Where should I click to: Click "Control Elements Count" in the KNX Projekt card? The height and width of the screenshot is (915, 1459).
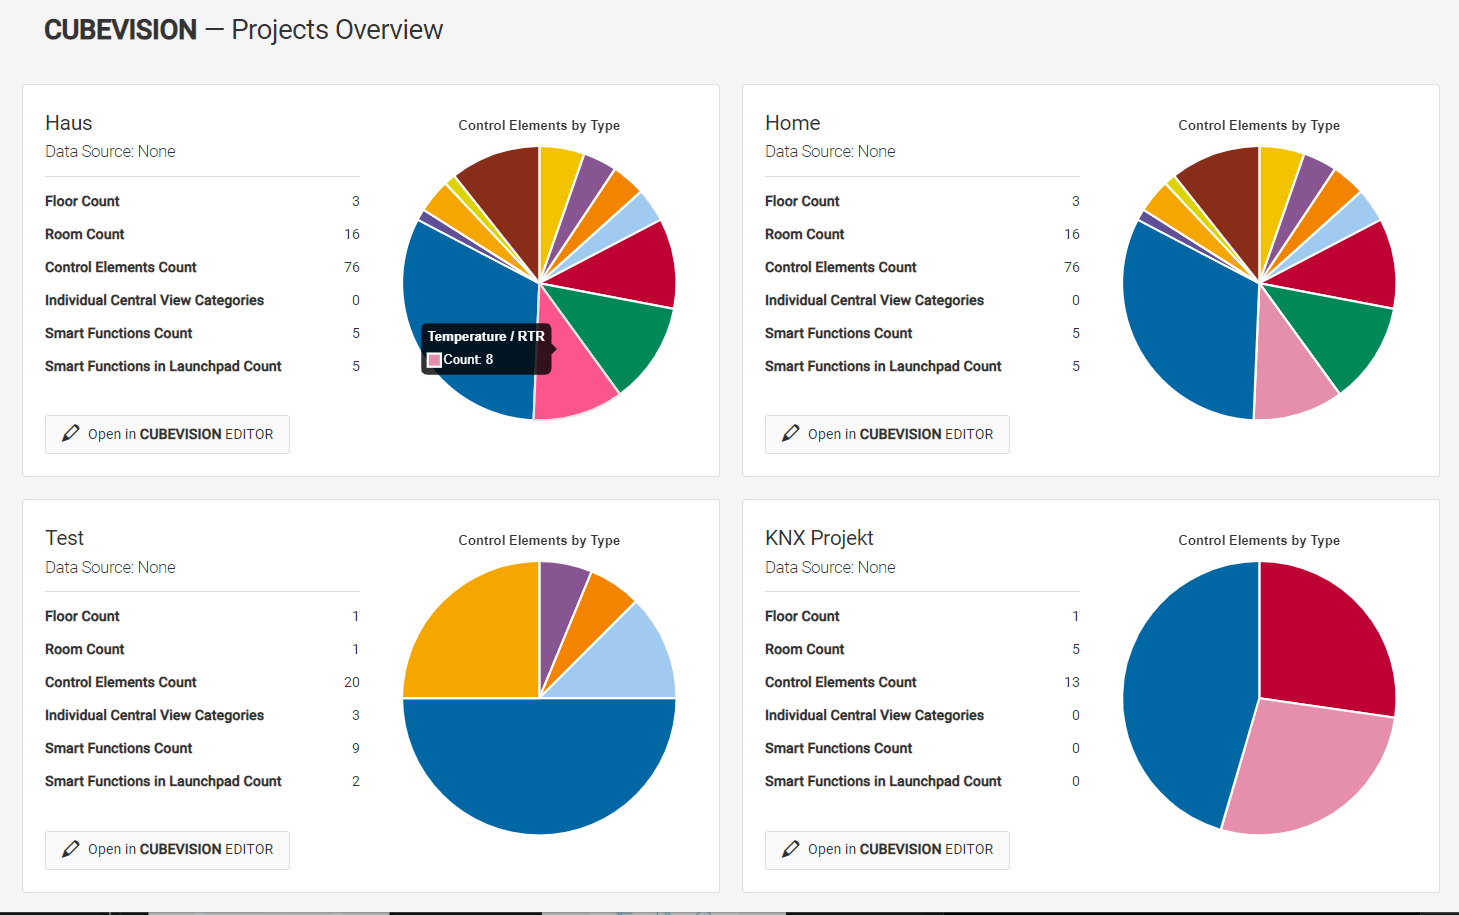(x=841, y=682)
